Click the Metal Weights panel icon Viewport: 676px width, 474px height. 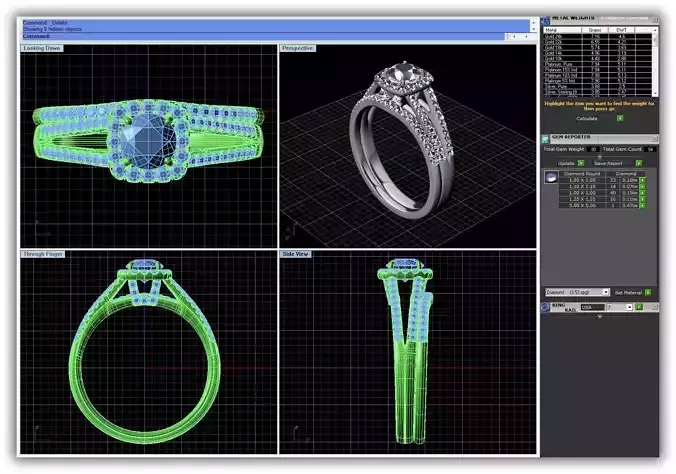coord(545,19)
